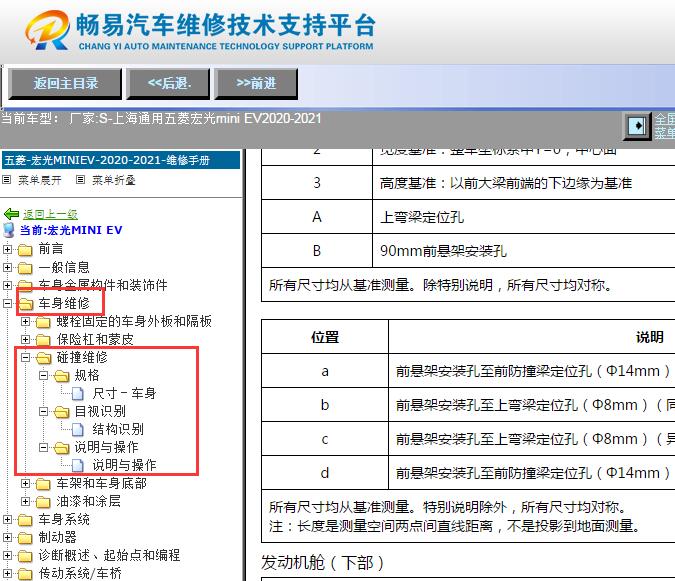
Task: Click the 上弯梁定位孔 table cell
Action: [x=523, y=216]
